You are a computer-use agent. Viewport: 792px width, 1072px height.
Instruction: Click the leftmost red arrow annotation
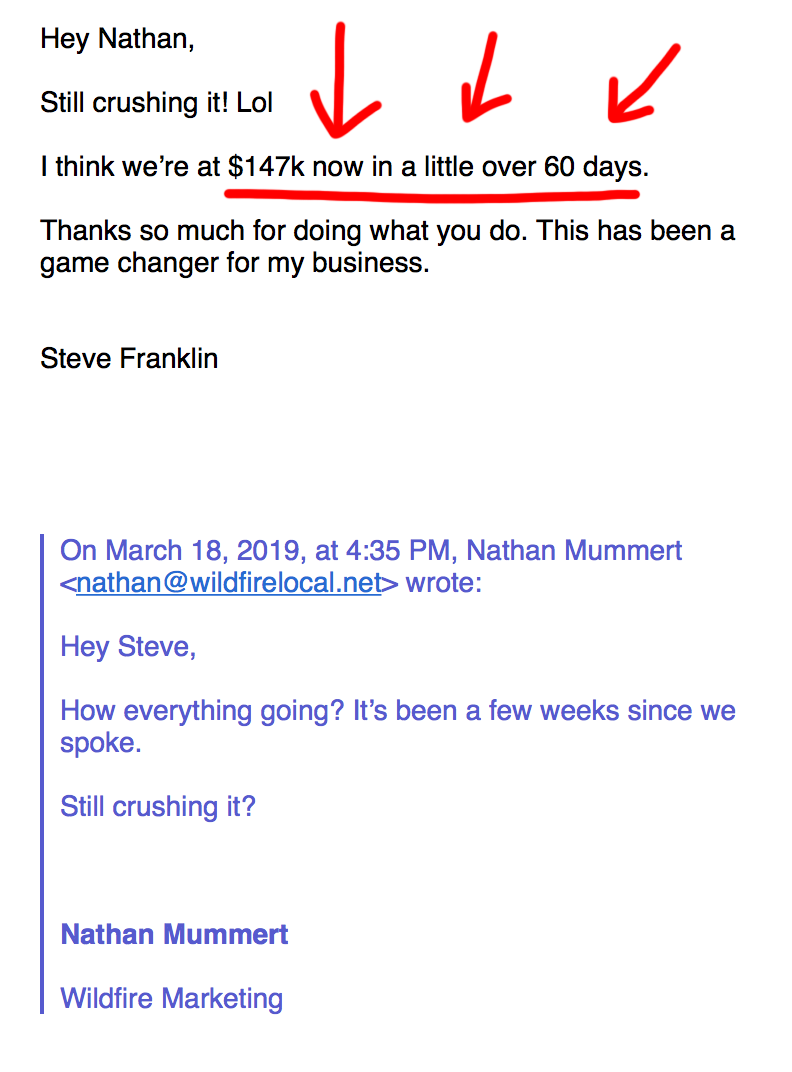345,80
